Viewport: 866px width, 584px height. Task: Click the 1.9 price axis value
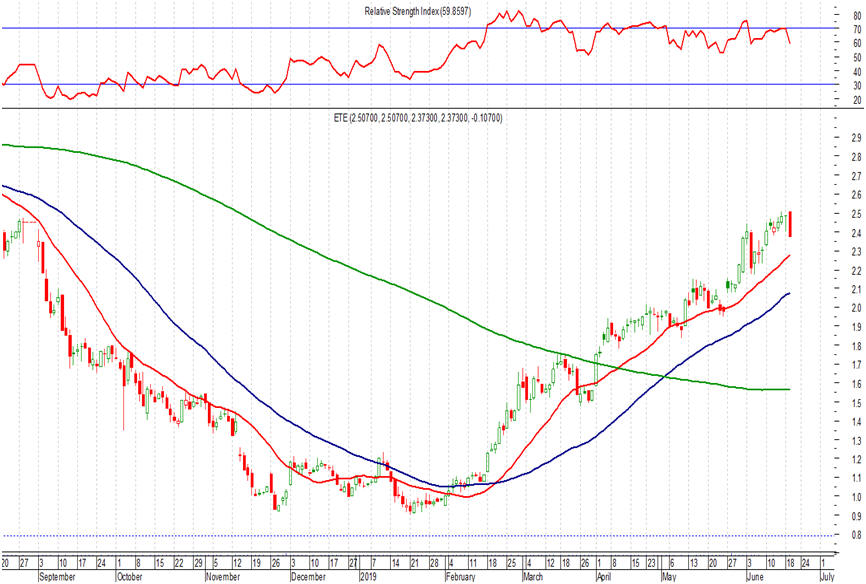[856, 327]
